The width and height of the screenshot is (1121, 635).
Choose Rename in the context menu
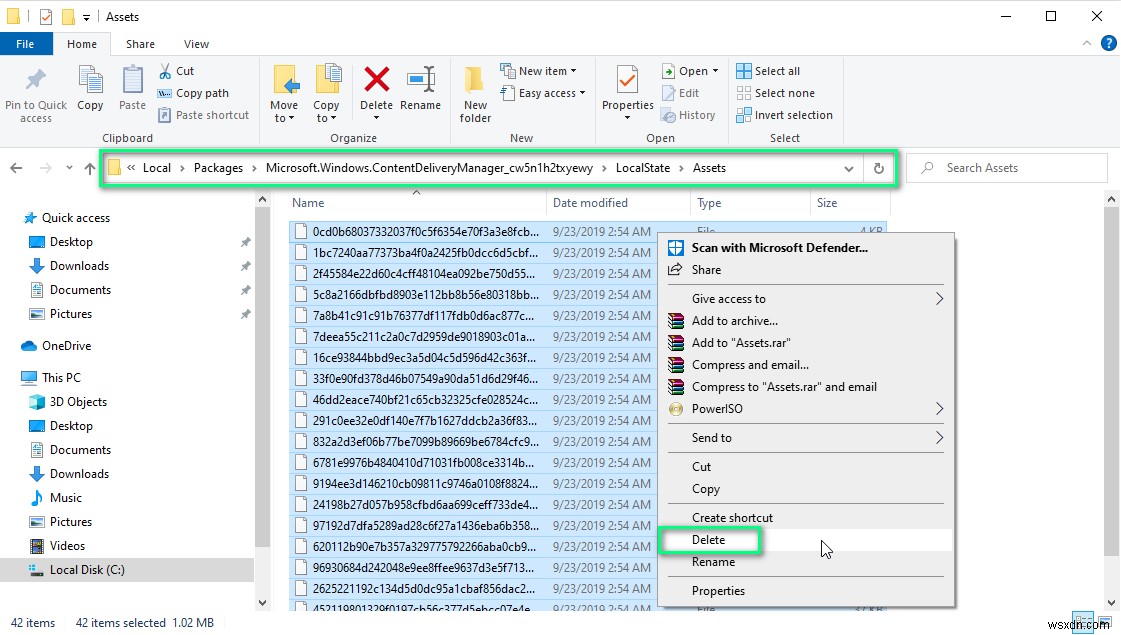(x=806, y=562)
